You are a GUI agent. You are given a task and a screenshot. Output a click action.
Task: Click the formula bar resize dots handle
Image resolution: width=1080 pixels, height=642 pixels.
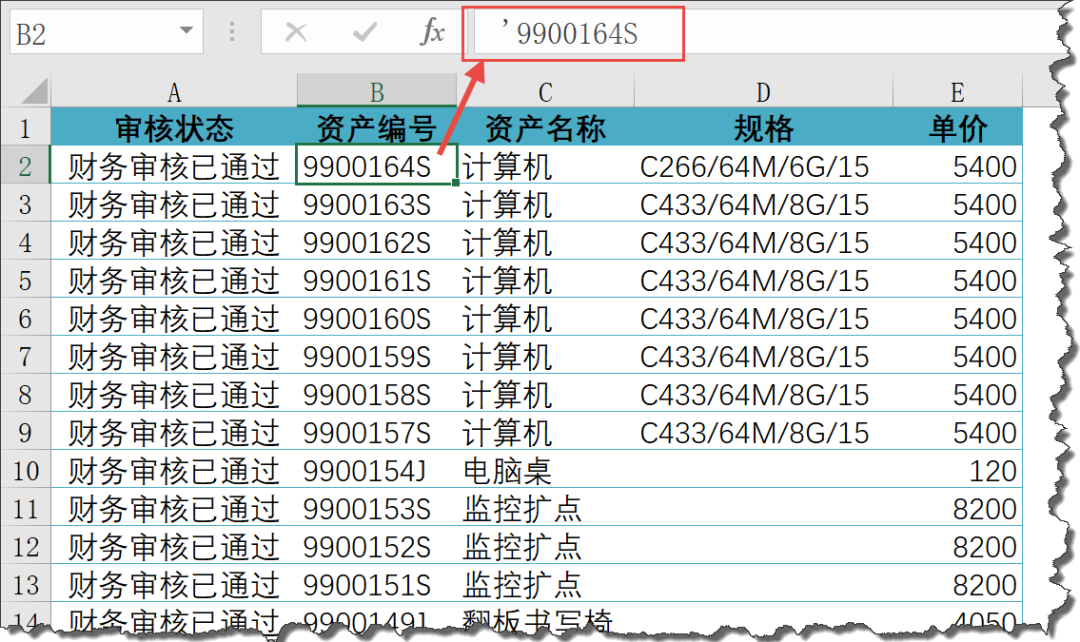tap(233, 33)
